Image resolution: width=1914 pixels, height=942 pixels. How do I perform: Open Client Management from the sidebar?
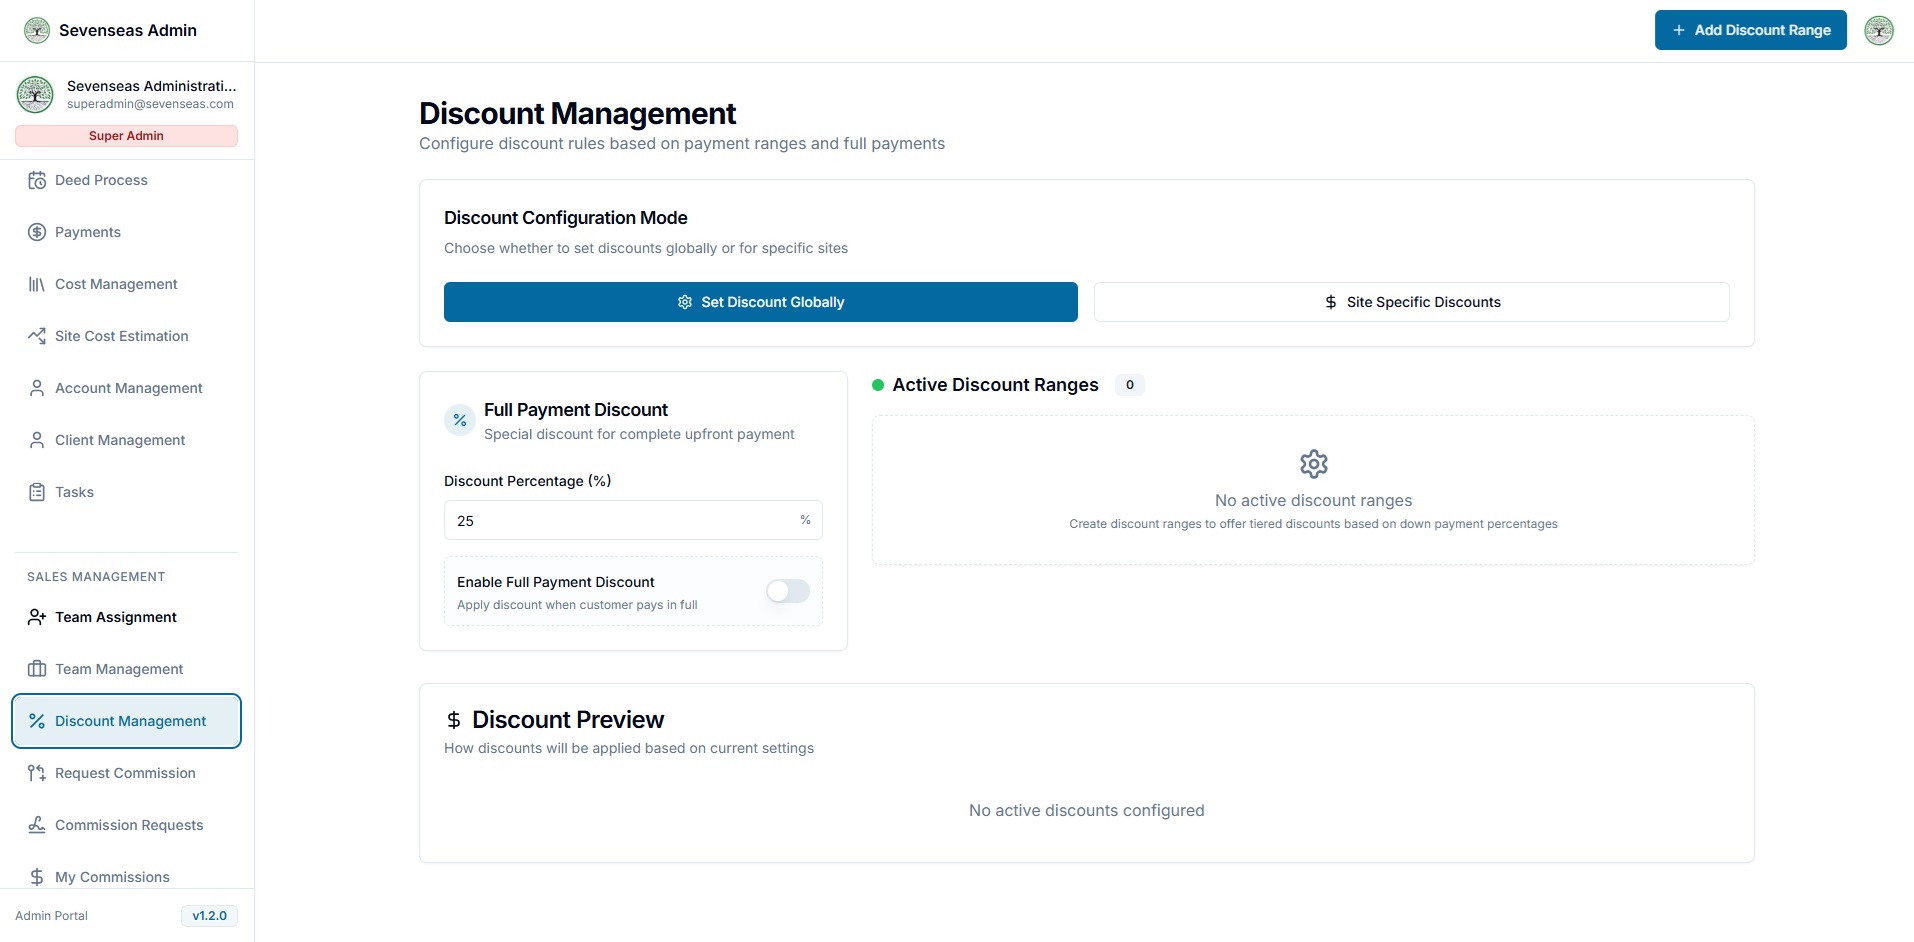pos(120,440)
